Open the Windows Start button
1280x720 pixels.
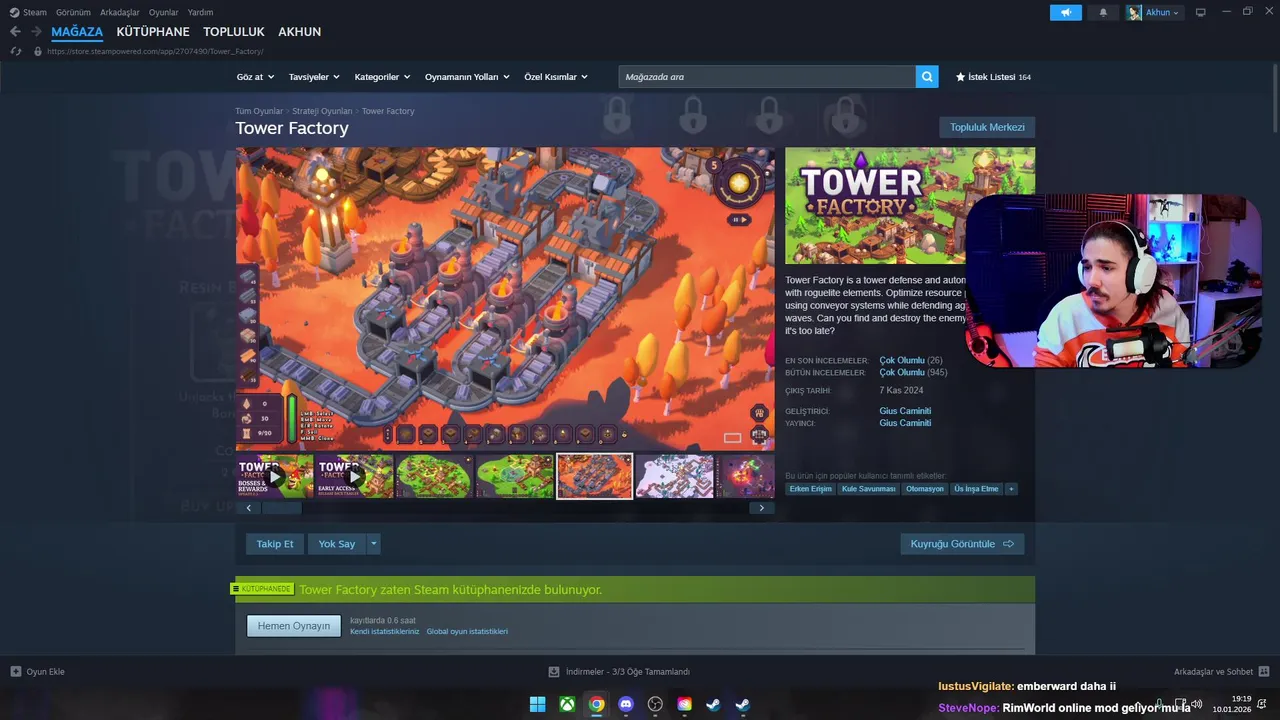(538, 704)
